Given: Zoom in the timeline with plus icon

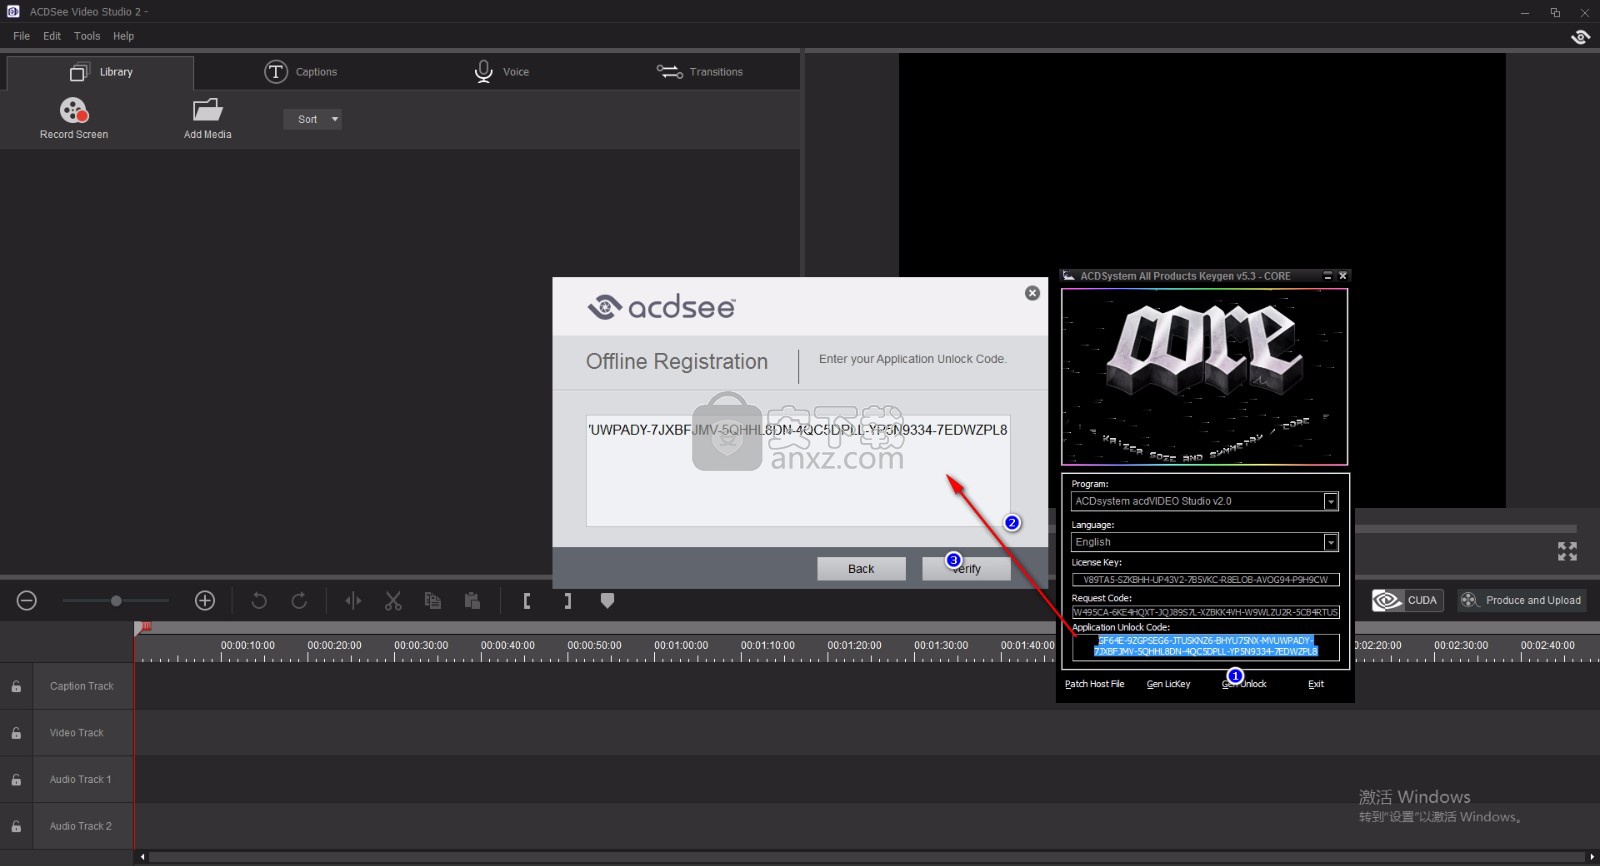Looking at the screenshot, I should pos(205,600).
